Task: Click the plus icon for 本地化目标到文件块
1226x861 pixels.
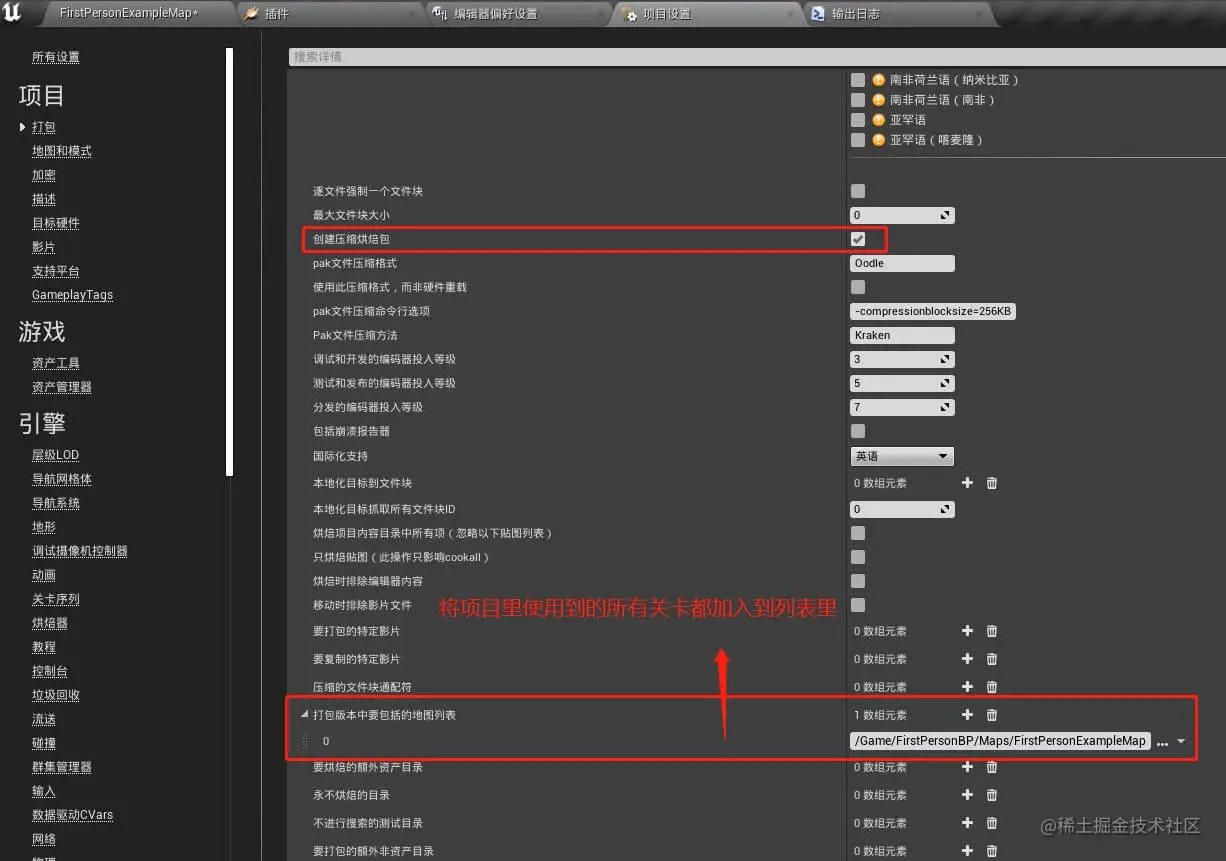Action: click(967, 483)
